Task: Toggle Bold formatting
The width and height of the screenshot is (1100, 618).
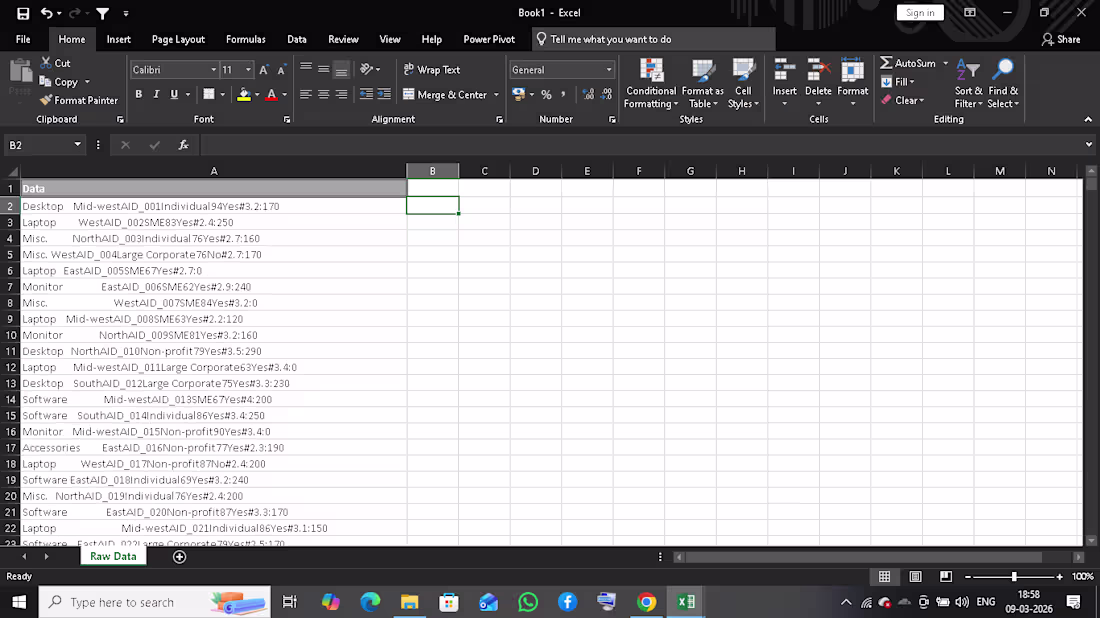Action: (x=138, y=94)
